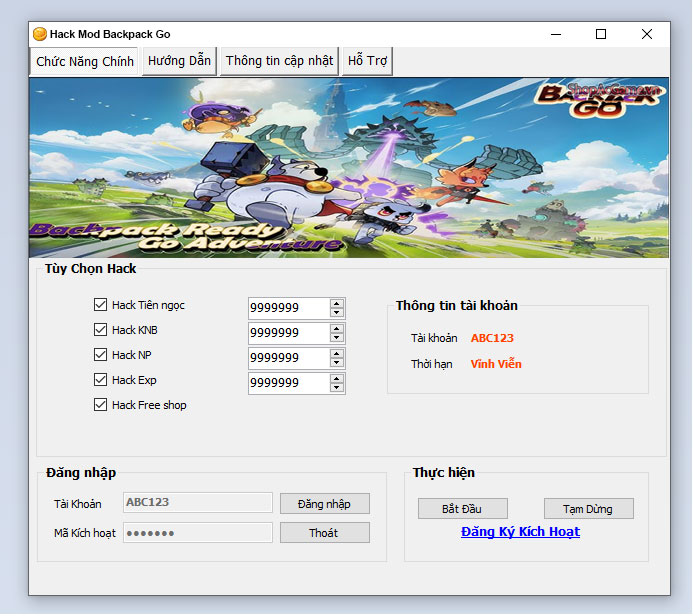This screenshot has width=693, height=616.
Task: Increase the Hack Exp value with up arrow
Action: click(337, 379)
